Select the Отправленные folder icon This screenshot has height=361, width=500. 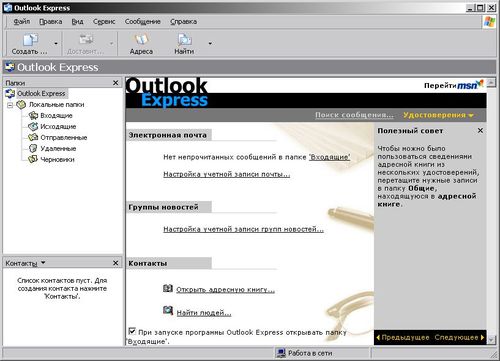click(33, 137)
